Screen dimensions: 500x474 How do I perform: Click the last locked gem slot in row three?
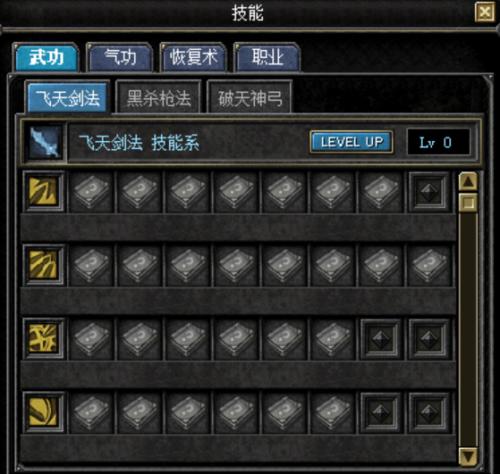click(429, 339)
